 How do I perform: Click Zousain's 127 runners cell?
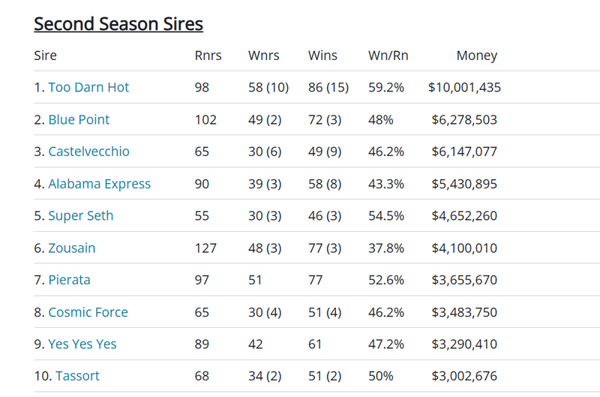tap(205, 248)
